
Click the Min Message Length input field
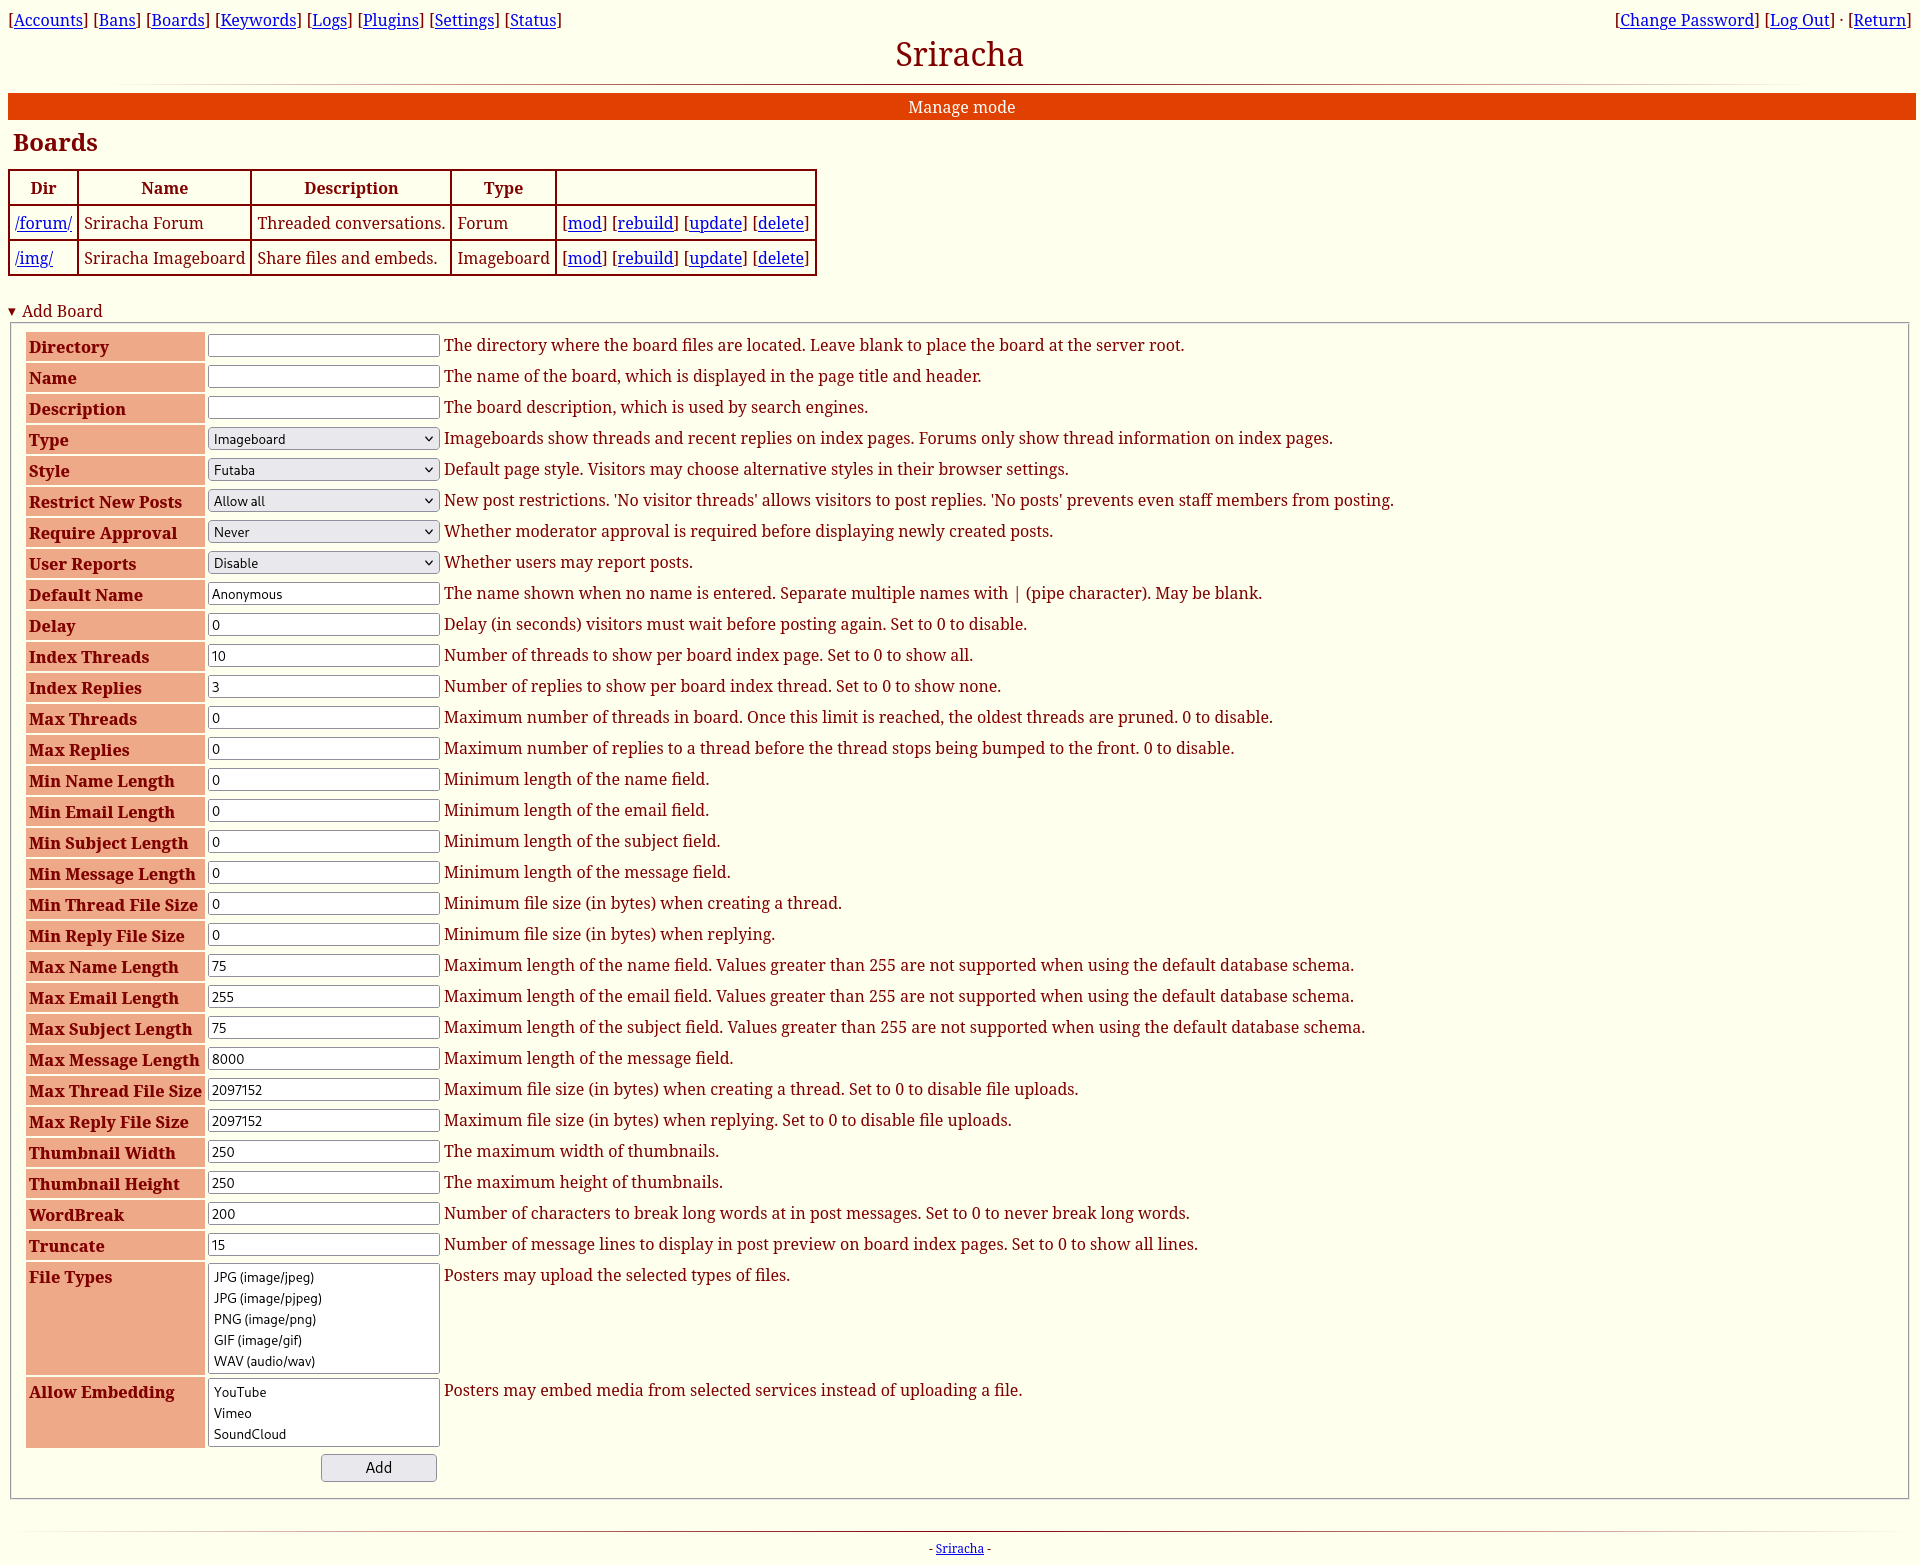pos(324,873)
